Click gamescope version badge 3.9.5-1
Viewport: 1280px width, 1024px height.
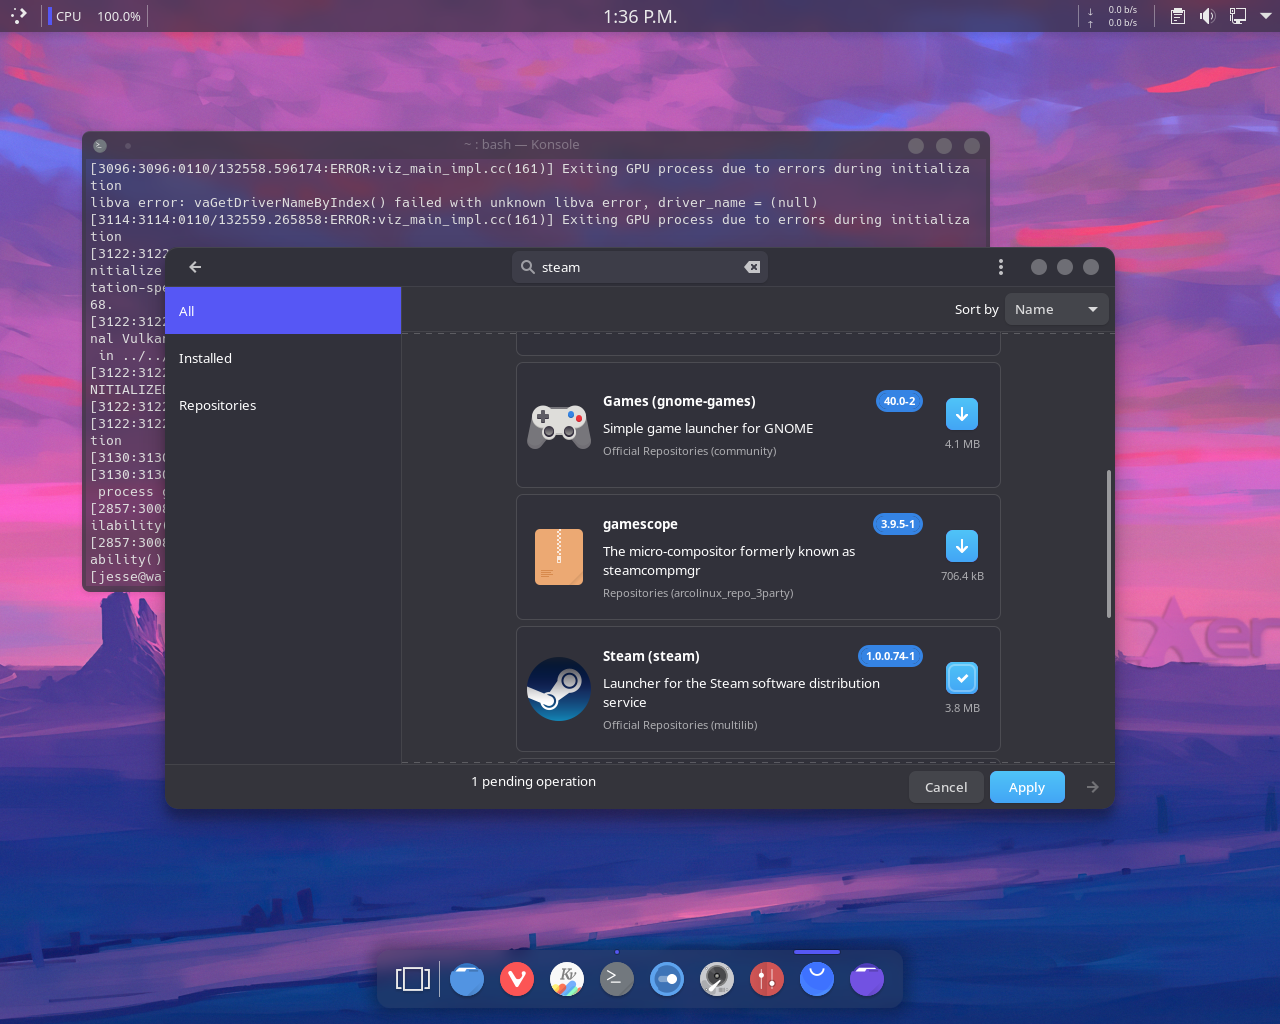tap(898, 524)
